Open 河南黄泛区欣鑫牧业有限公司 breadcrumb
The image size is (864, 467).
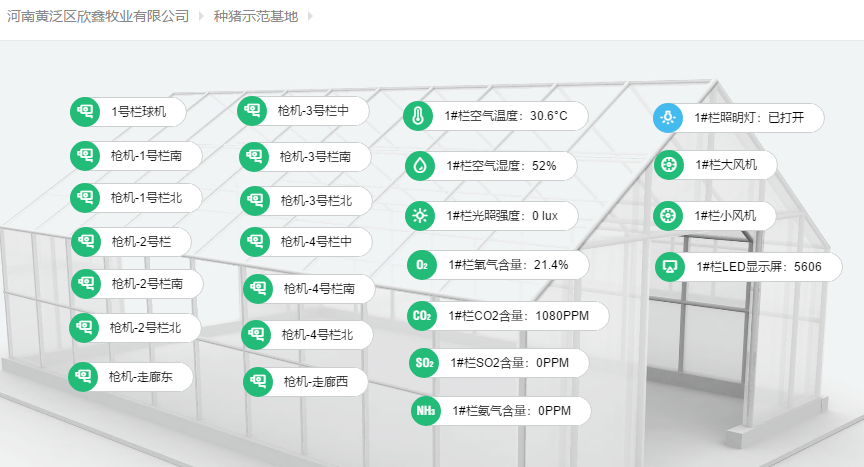click(97, 17)
